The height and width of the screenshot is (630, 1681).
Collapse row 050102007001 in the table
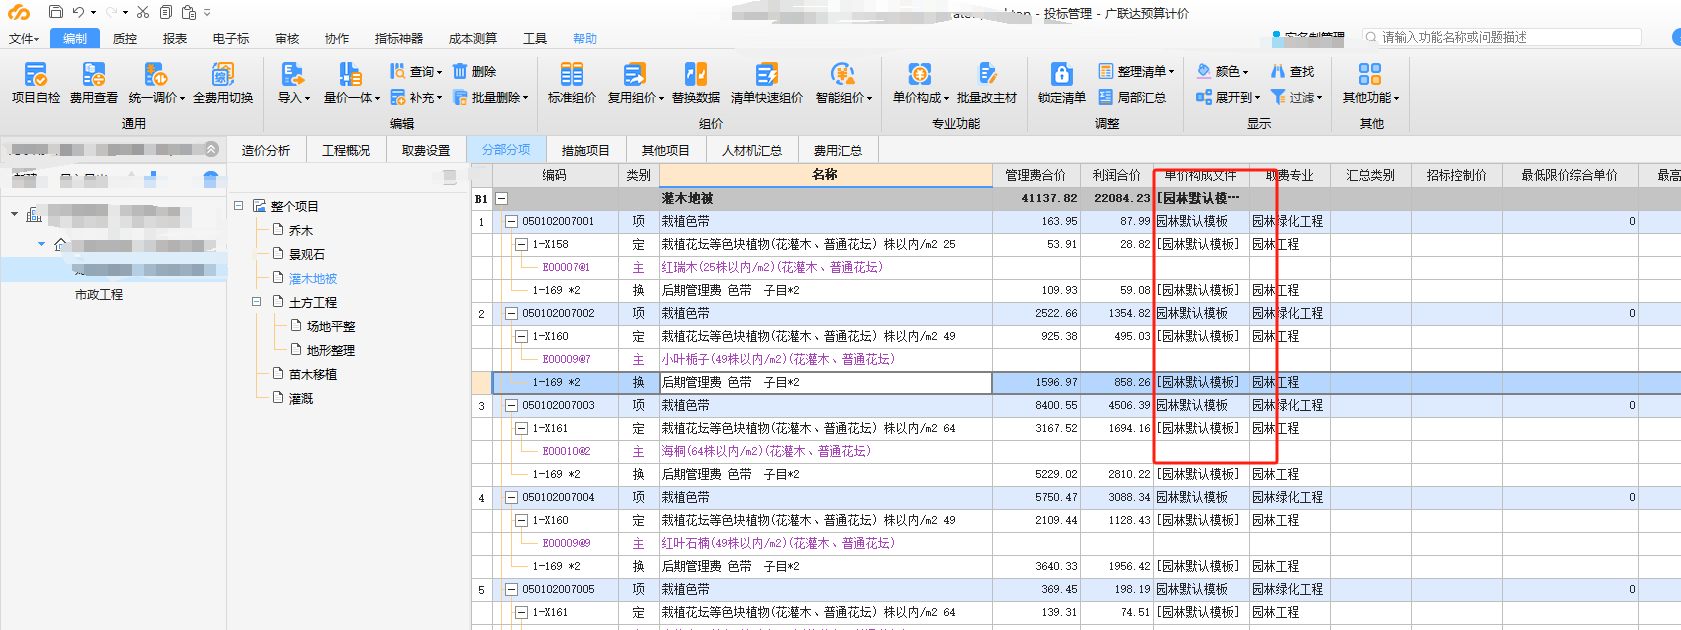click(x=511, y=222)
